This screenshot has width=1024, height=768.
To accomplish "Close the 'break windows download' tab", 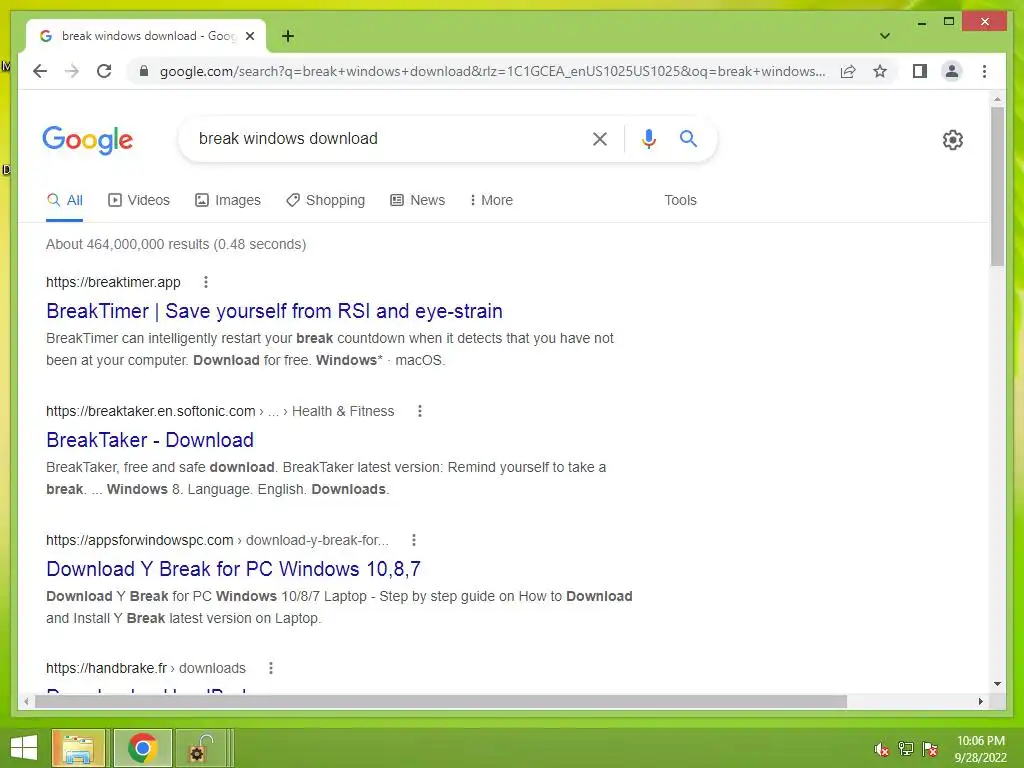I will [249, 36].
